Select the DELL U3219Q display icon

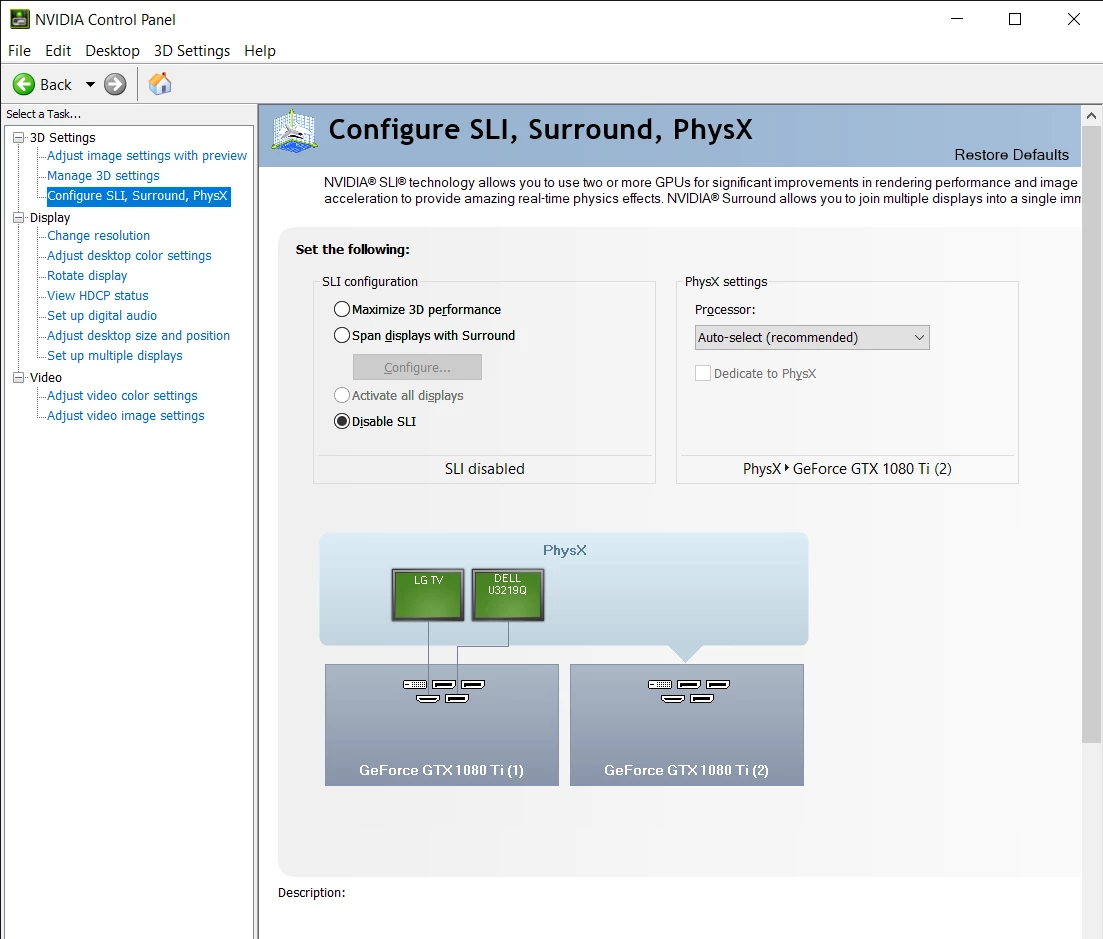click(507, 595)
